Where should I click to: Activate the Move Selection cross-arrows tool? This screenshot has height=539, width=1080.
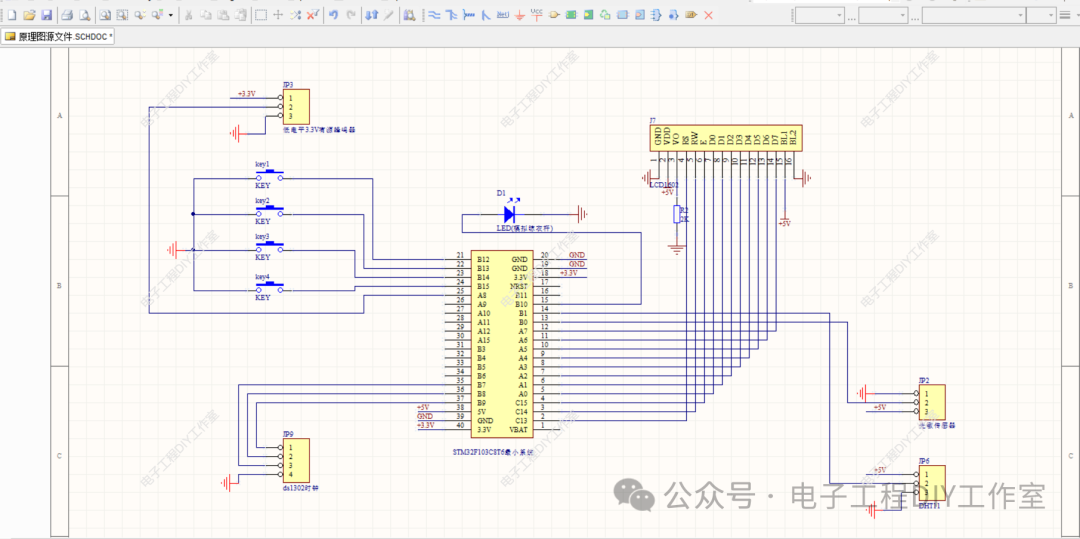coord(278,14)
